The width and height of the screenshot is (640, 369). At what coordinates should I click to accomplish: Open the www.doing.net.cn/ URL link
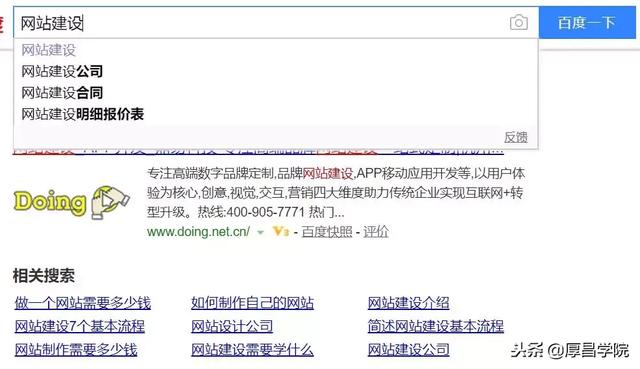click(x=198, y=232)
